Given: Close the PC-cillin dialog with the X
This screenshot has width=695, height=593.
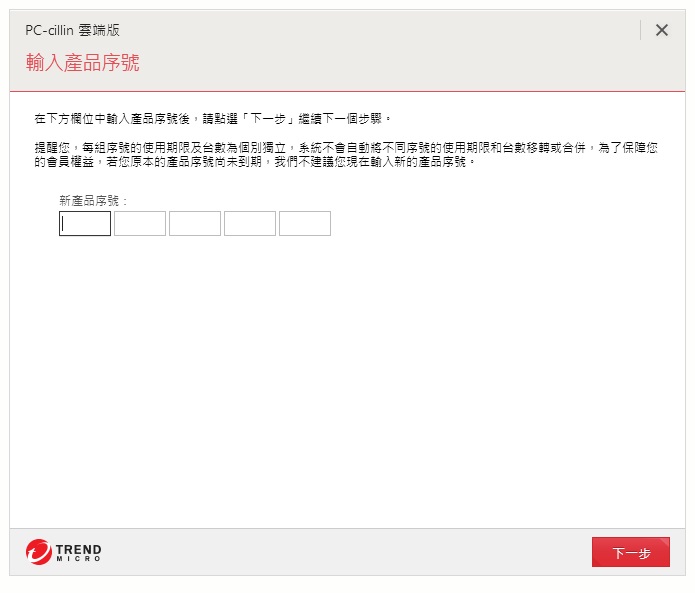Looking at the screenshot, I should pyautogui.click(x=661, y=30).
